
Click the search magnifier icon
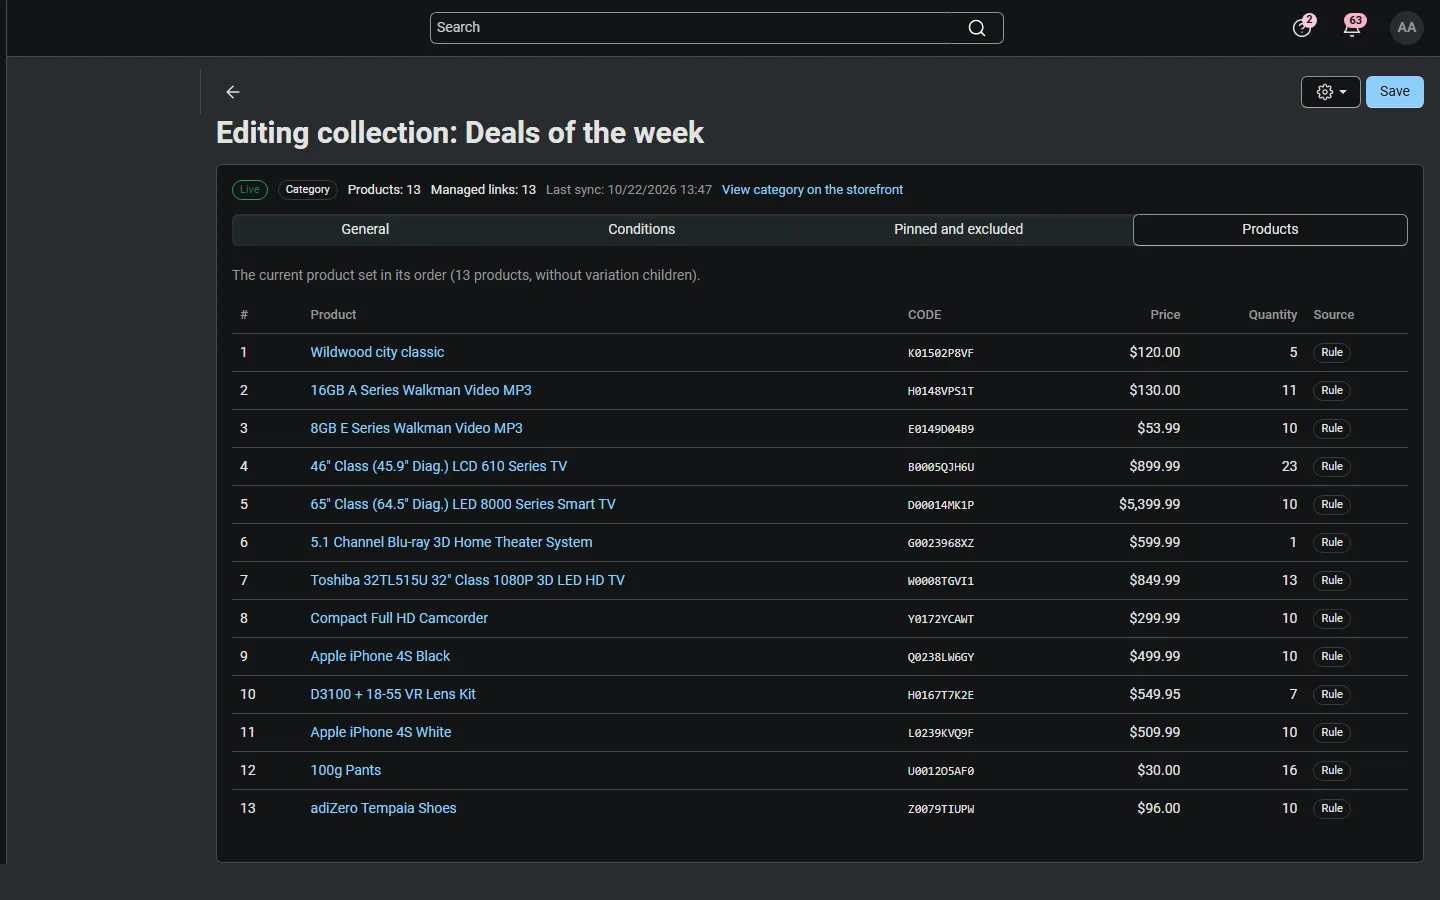[x=977, y=28]
